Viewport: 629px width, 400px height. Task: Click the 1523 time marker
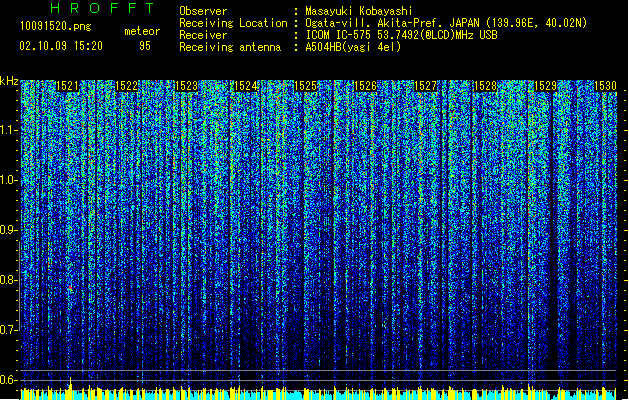(186, 86)
